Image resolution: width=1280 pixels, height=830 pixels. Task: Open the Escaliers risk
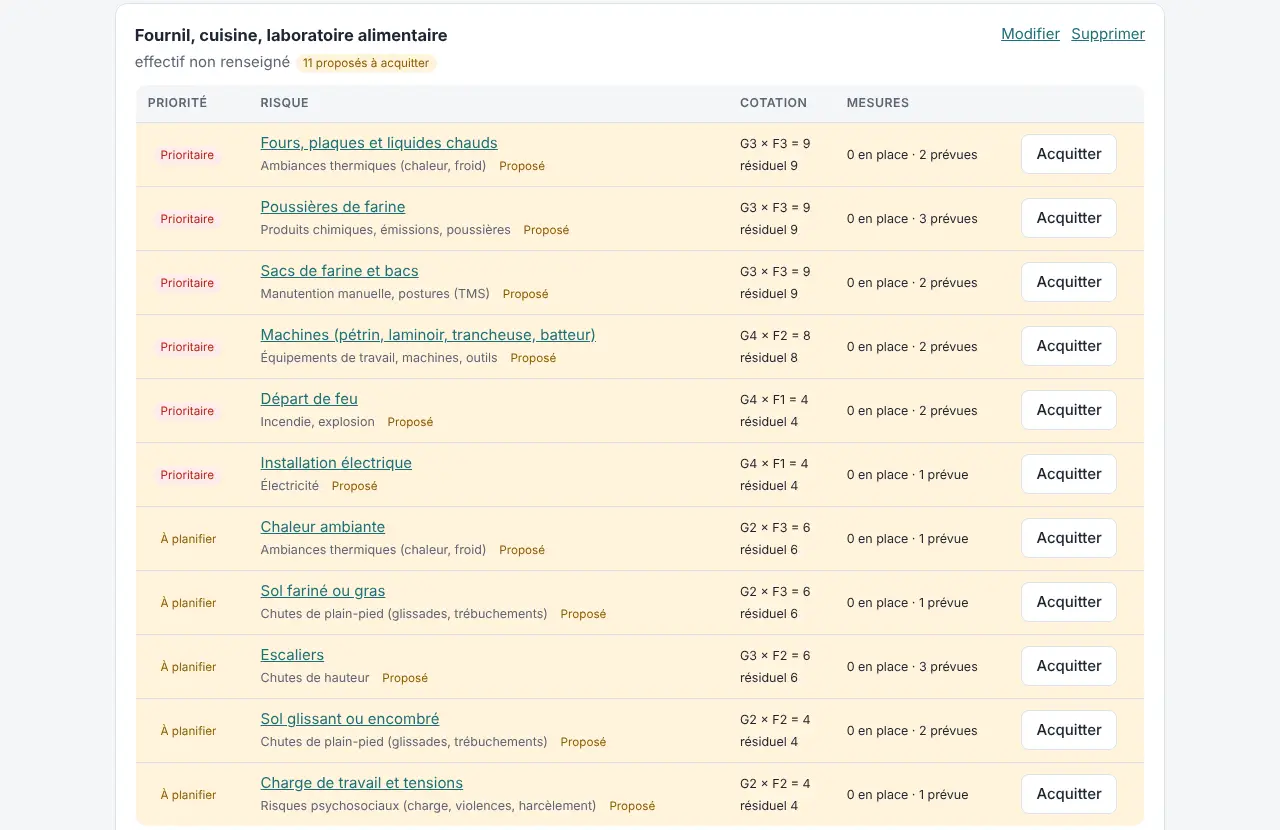pyautogui.click(x=292, y=655)
